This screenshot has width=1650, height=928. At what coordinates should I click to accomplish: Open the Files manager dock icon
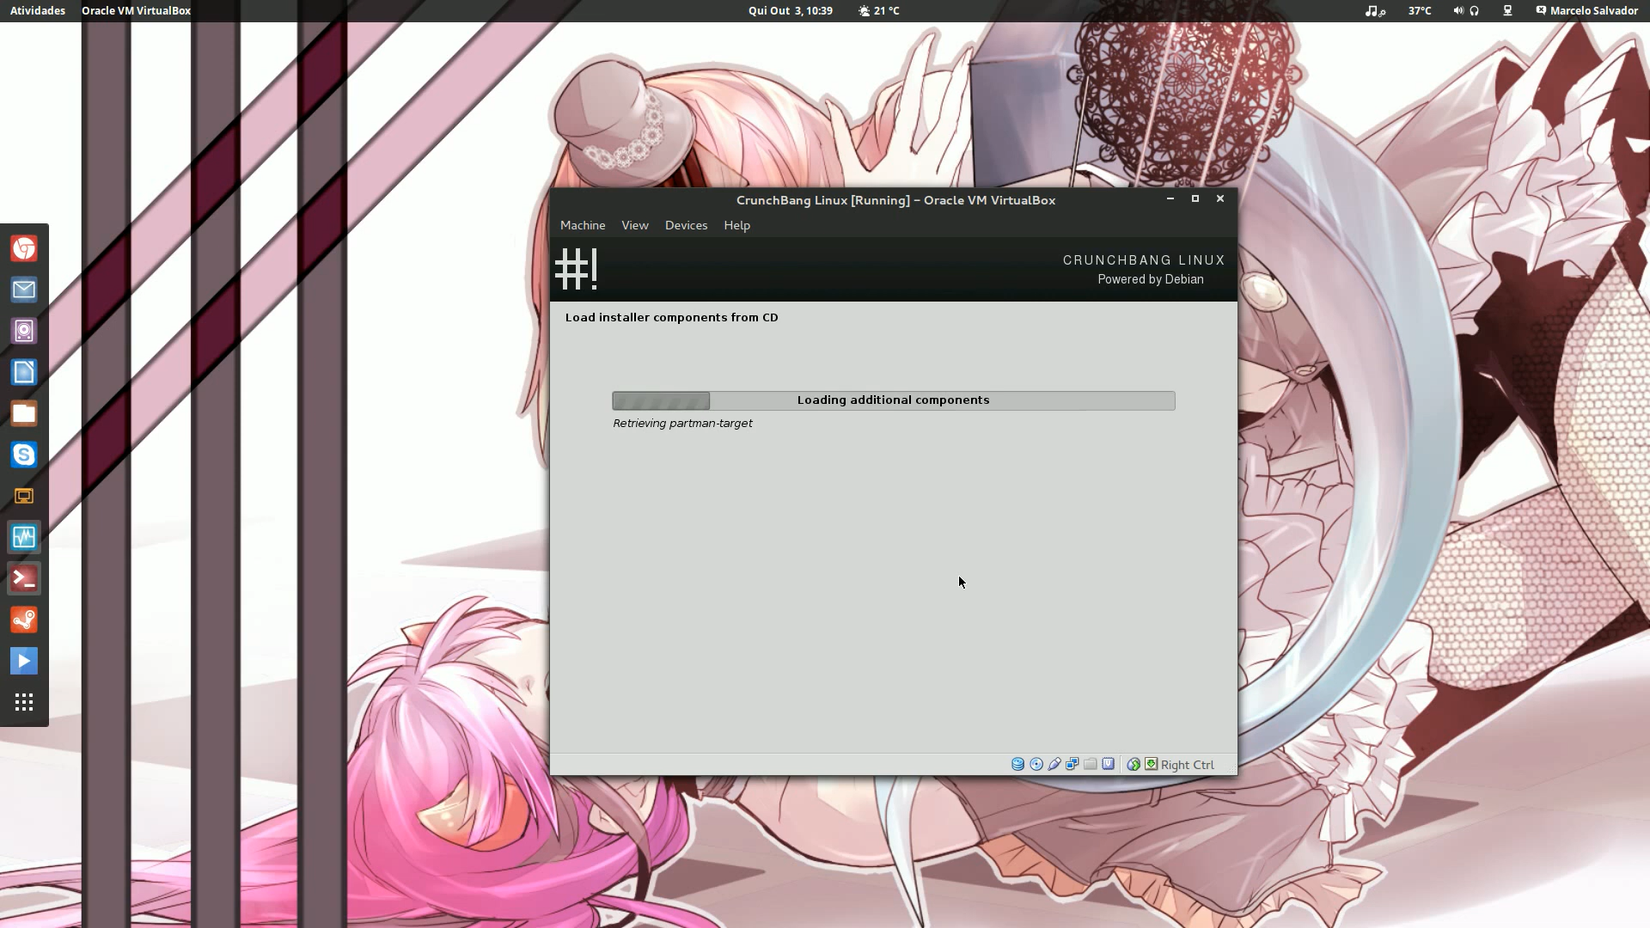24,413
